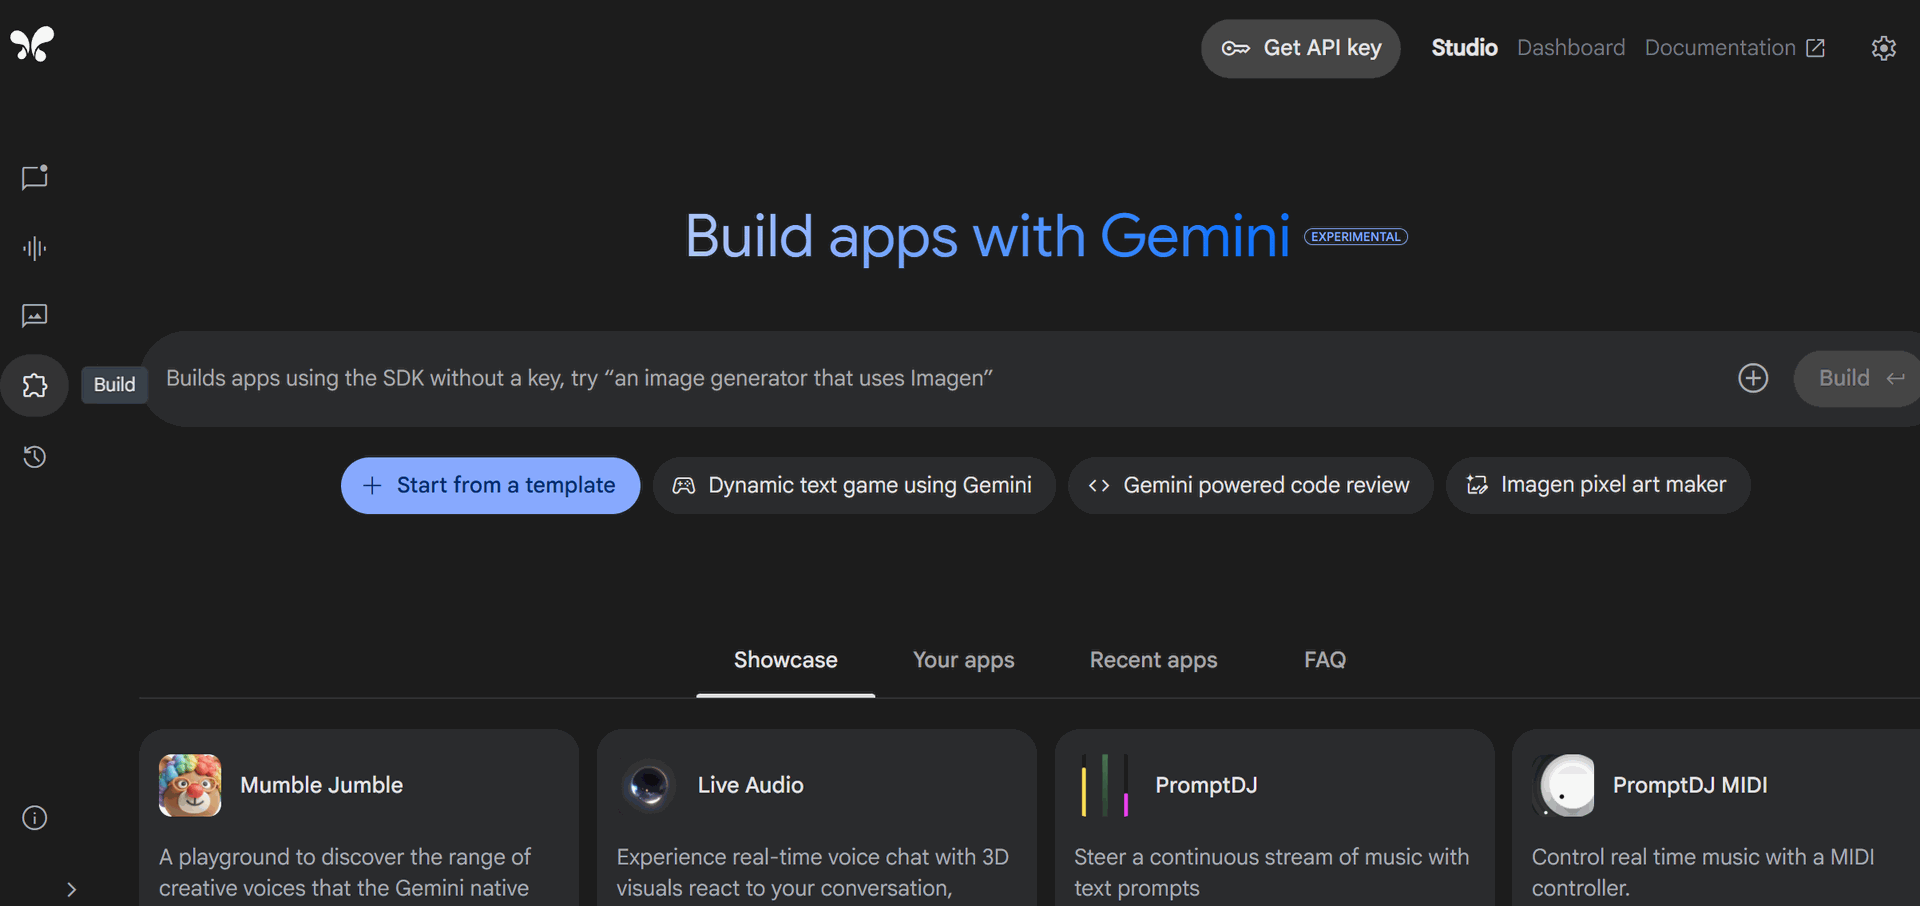Open the Chat icon in sidebar

35,178
